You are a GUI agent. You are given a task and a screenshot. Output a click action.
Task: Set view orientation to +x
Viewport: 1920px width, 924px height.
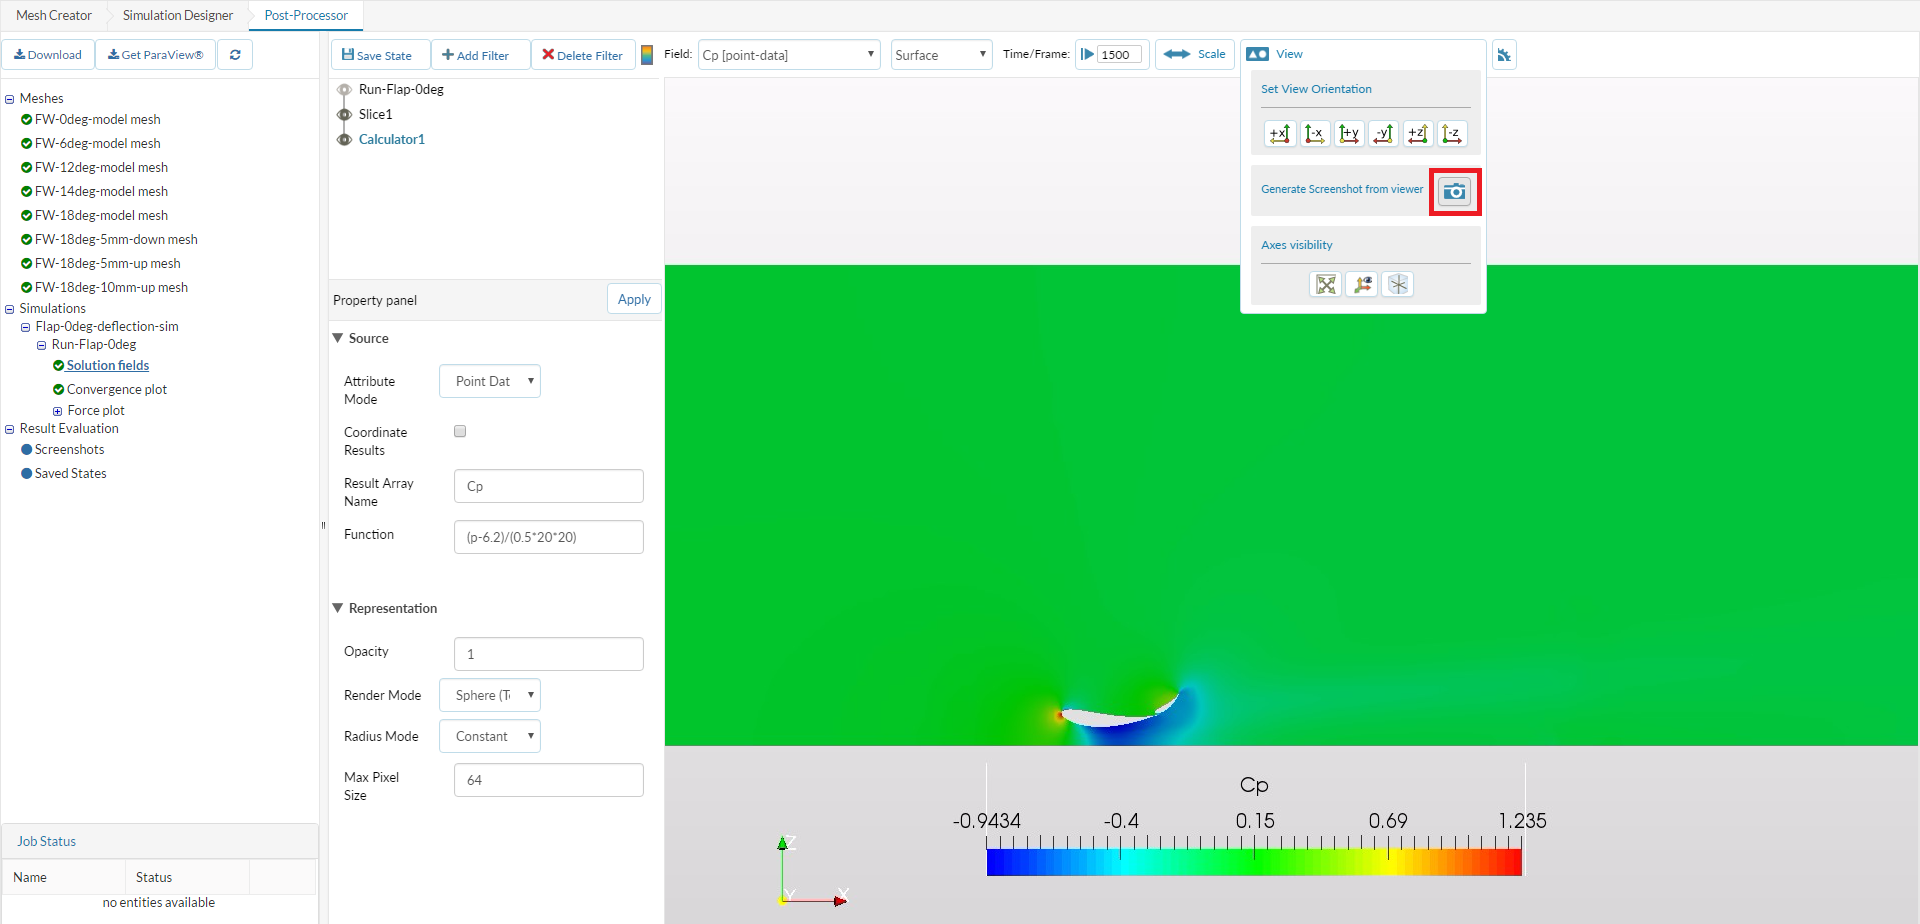1280,134
